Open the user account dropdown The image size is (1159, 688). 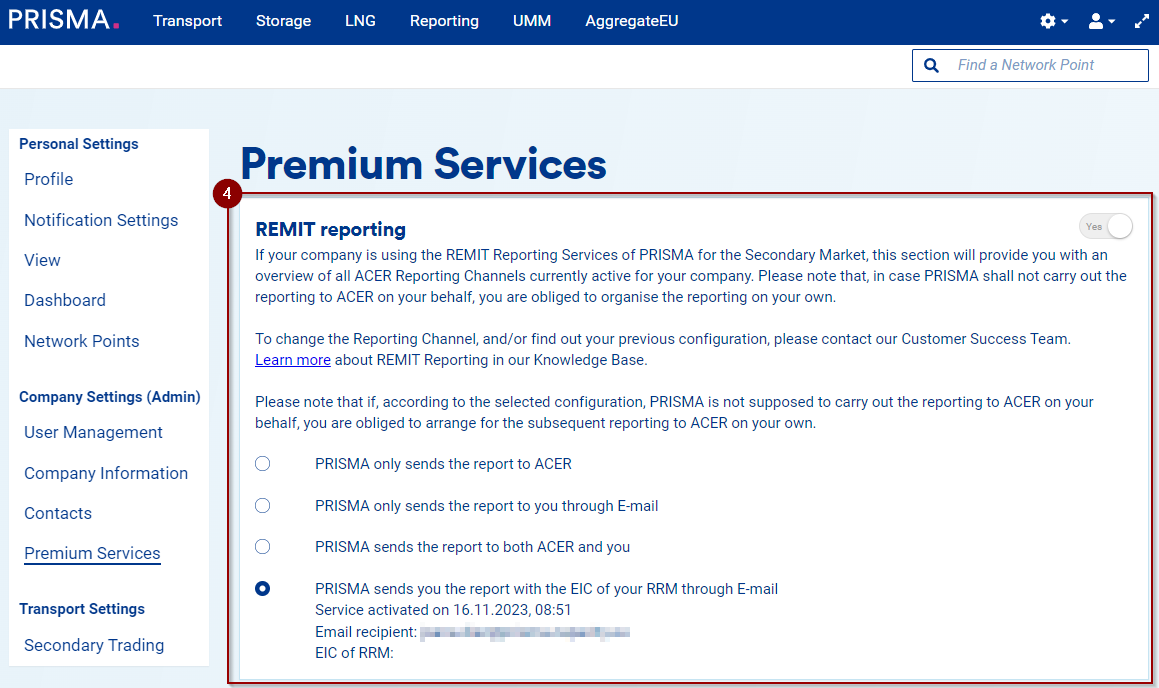(x=1101, y=21)
